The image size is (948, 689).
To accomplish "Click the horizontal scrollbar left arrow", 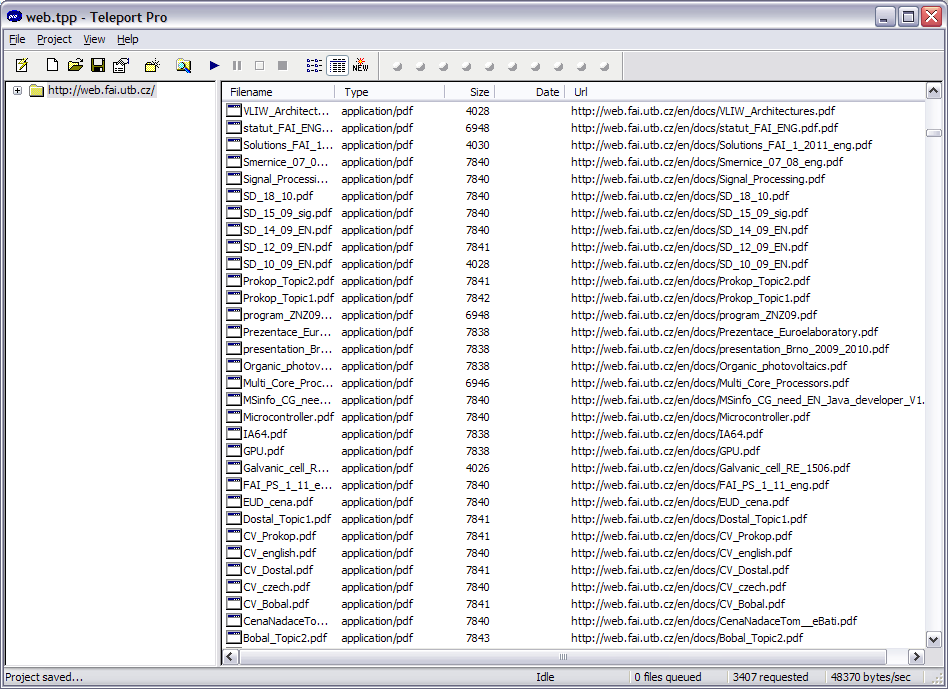I will click(230, 657).
